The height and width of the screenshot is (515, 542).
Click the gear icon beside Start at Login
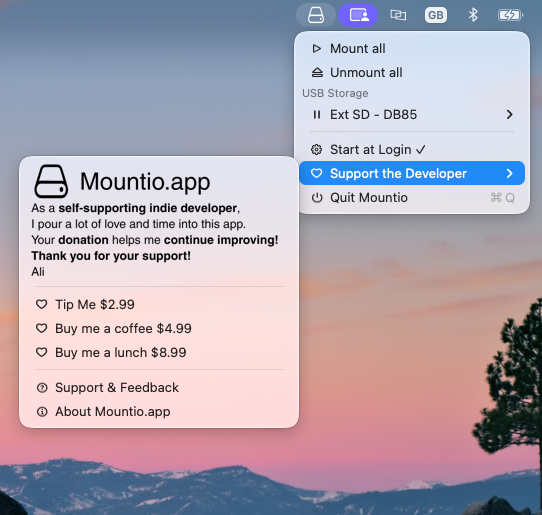click(x=317, y=150)
